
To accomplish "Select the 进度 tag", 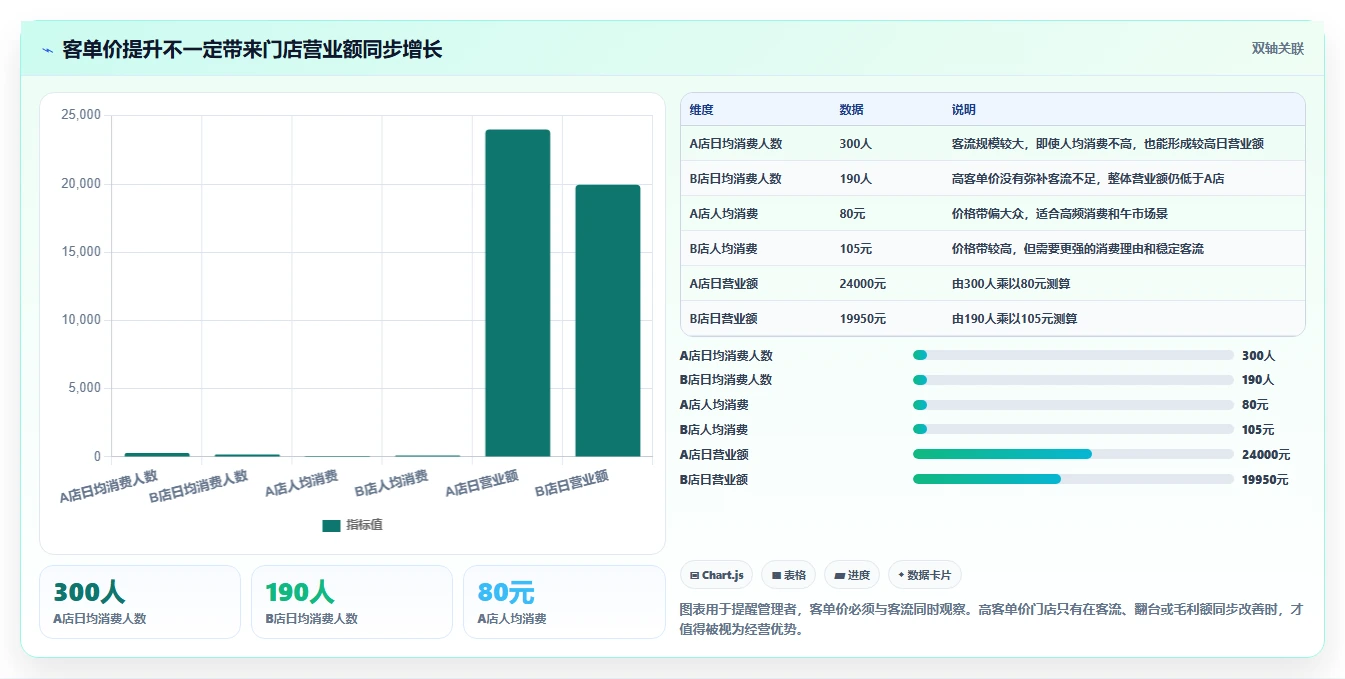I will click(x=852, y=575).
